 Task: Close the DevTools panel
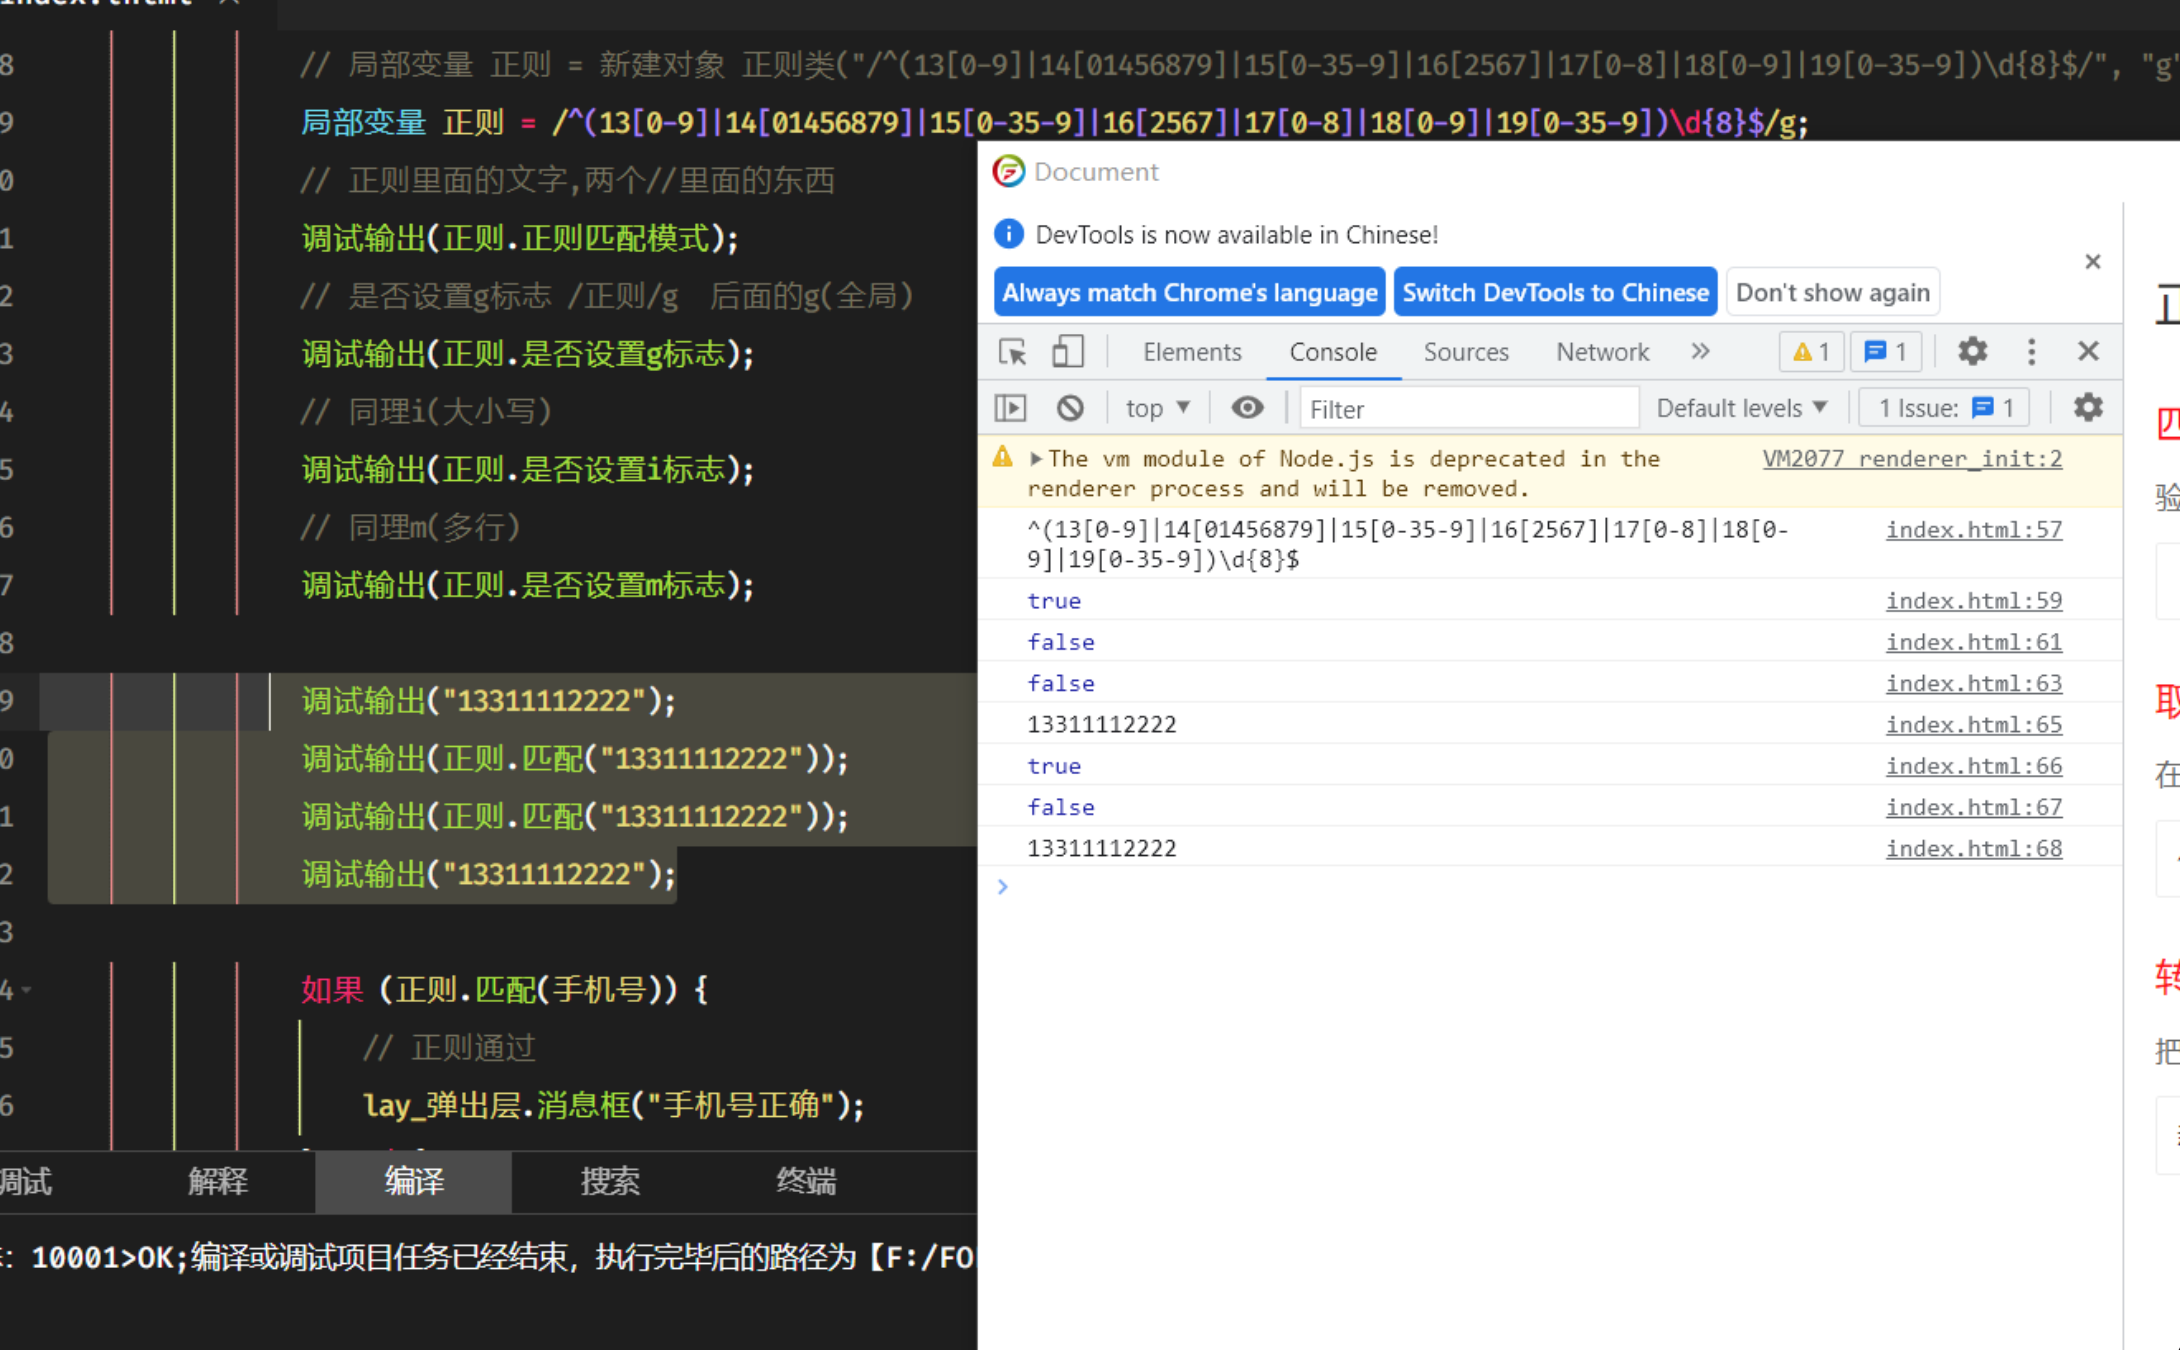(2088, 351)
